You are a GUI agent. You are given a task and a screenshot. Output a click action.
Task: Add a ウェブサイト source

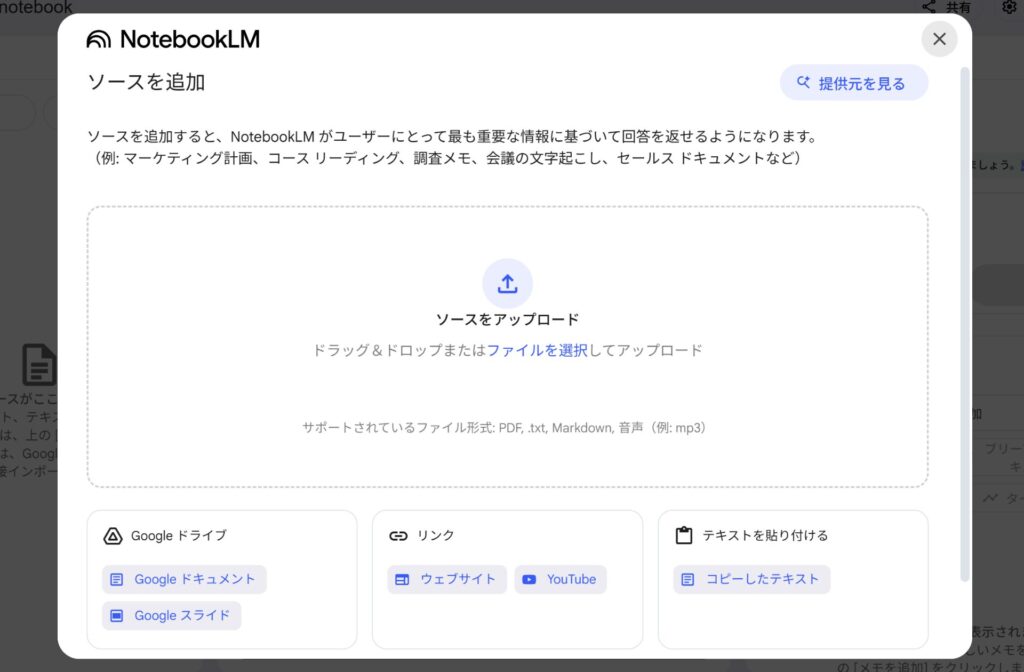coord(447,579)
